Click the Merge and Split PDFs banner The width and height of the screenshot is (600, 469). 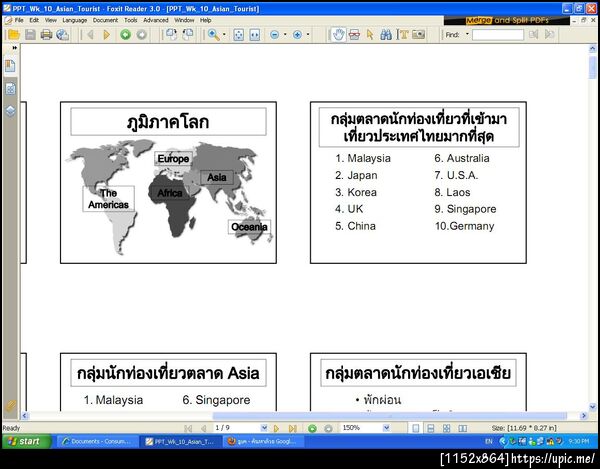point(507,20)
